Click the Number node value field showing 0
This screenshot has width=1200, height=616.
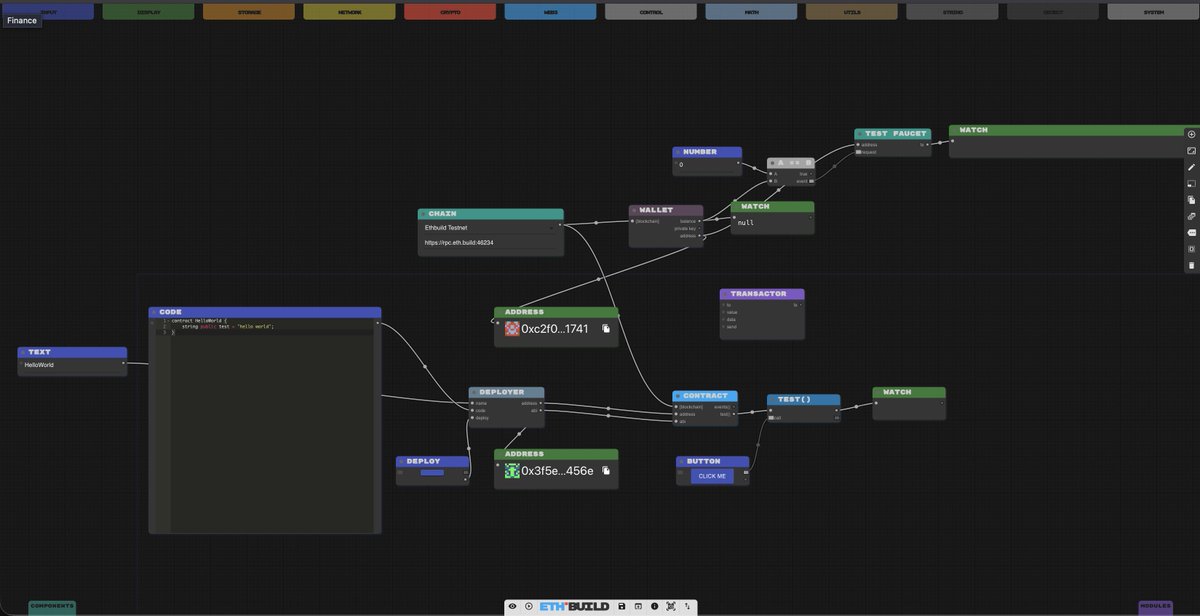[705, 164]
